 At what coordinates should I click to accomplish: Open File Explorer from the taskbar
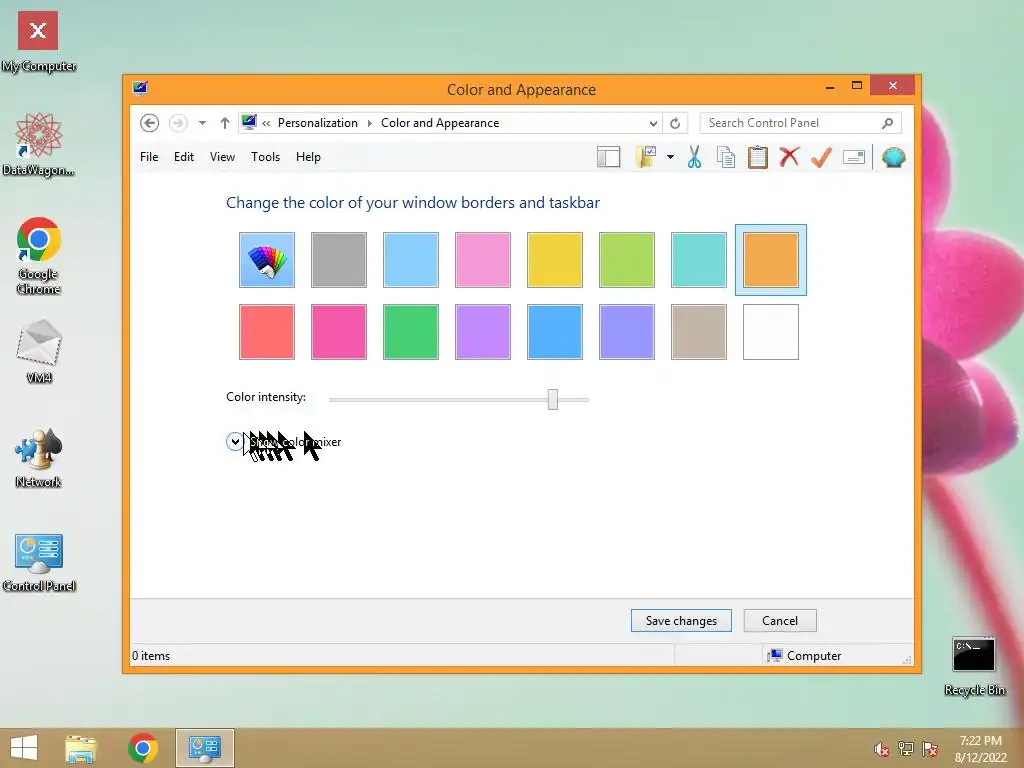81,748
